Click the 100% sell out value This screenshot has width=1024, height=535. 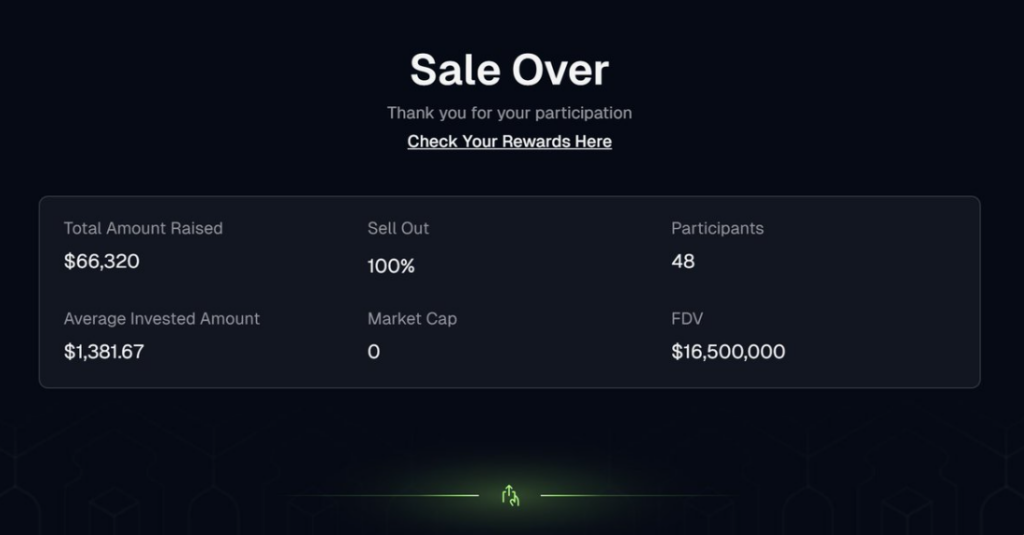tap(391, 266)
